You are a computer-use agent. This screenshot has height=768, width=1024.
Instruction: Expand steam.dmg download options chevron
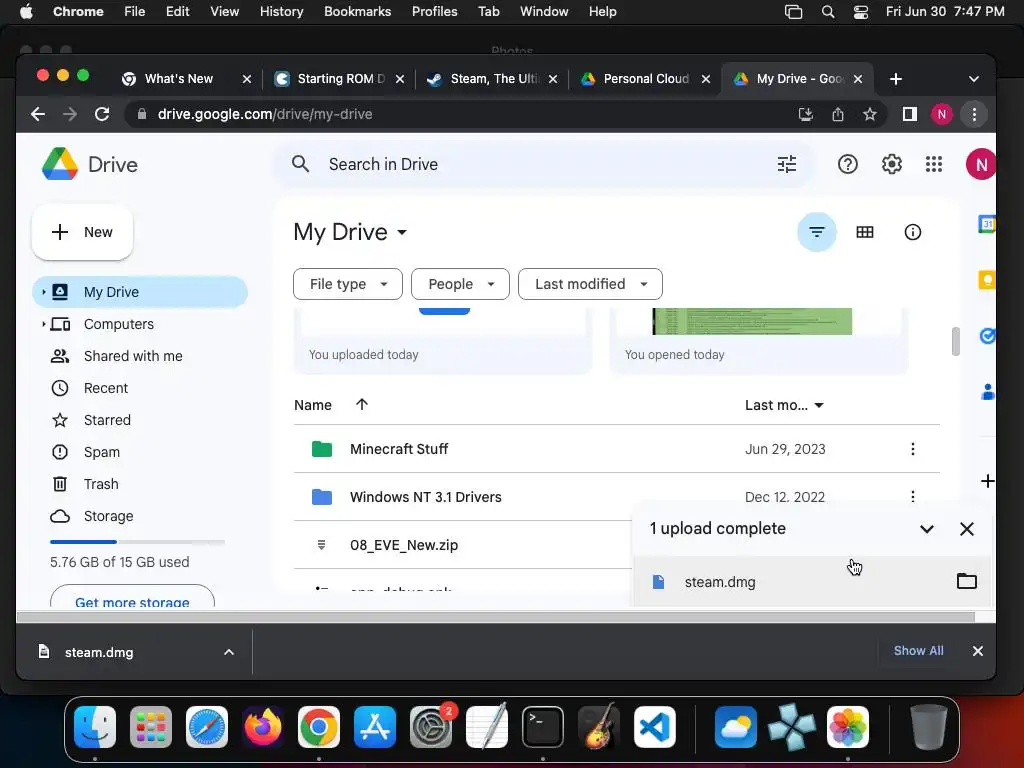(x=229, y=652)
